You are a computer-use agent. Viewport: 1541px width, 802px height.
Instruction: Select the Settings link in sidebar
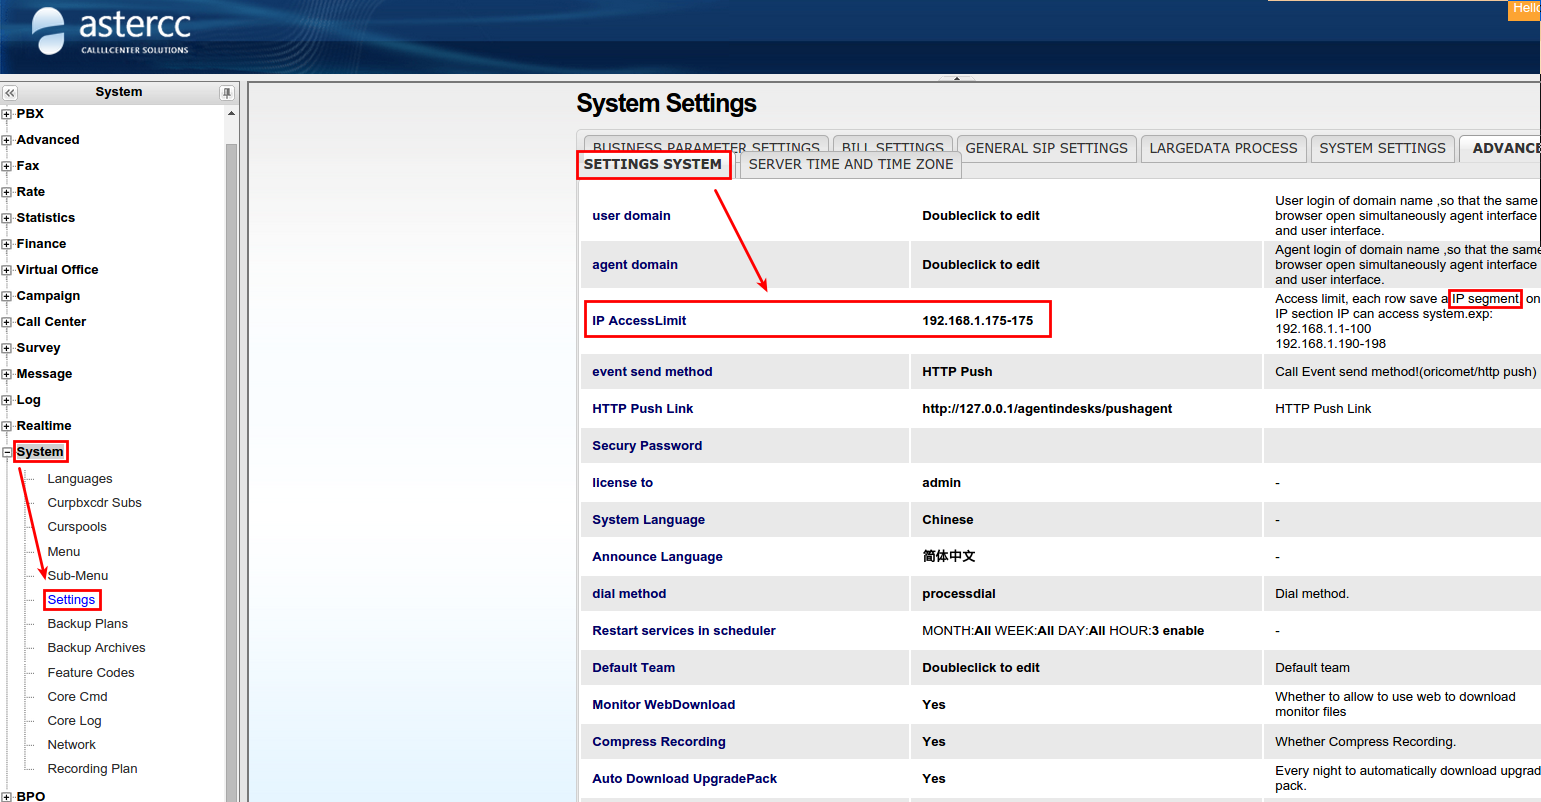[x=72, y=600]
